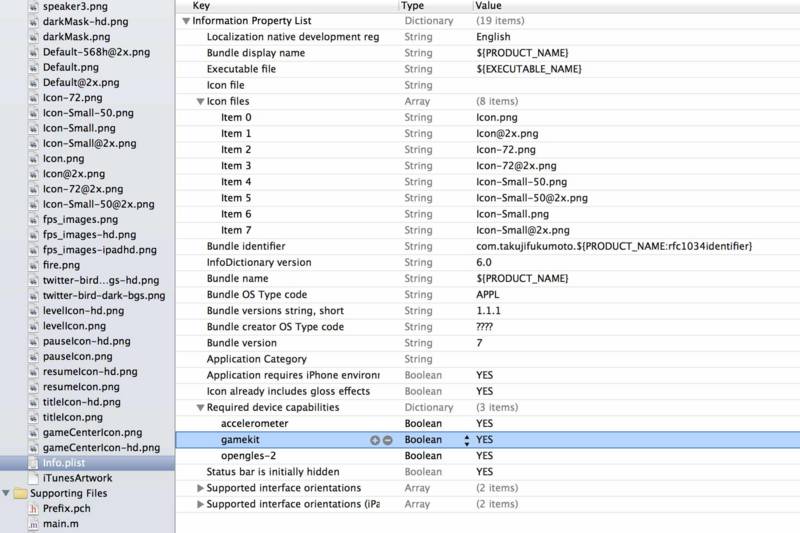Click the titleIcon.png file icon
Screen dimensions: 800x533
pyautogui.click(x=33, y=417)
